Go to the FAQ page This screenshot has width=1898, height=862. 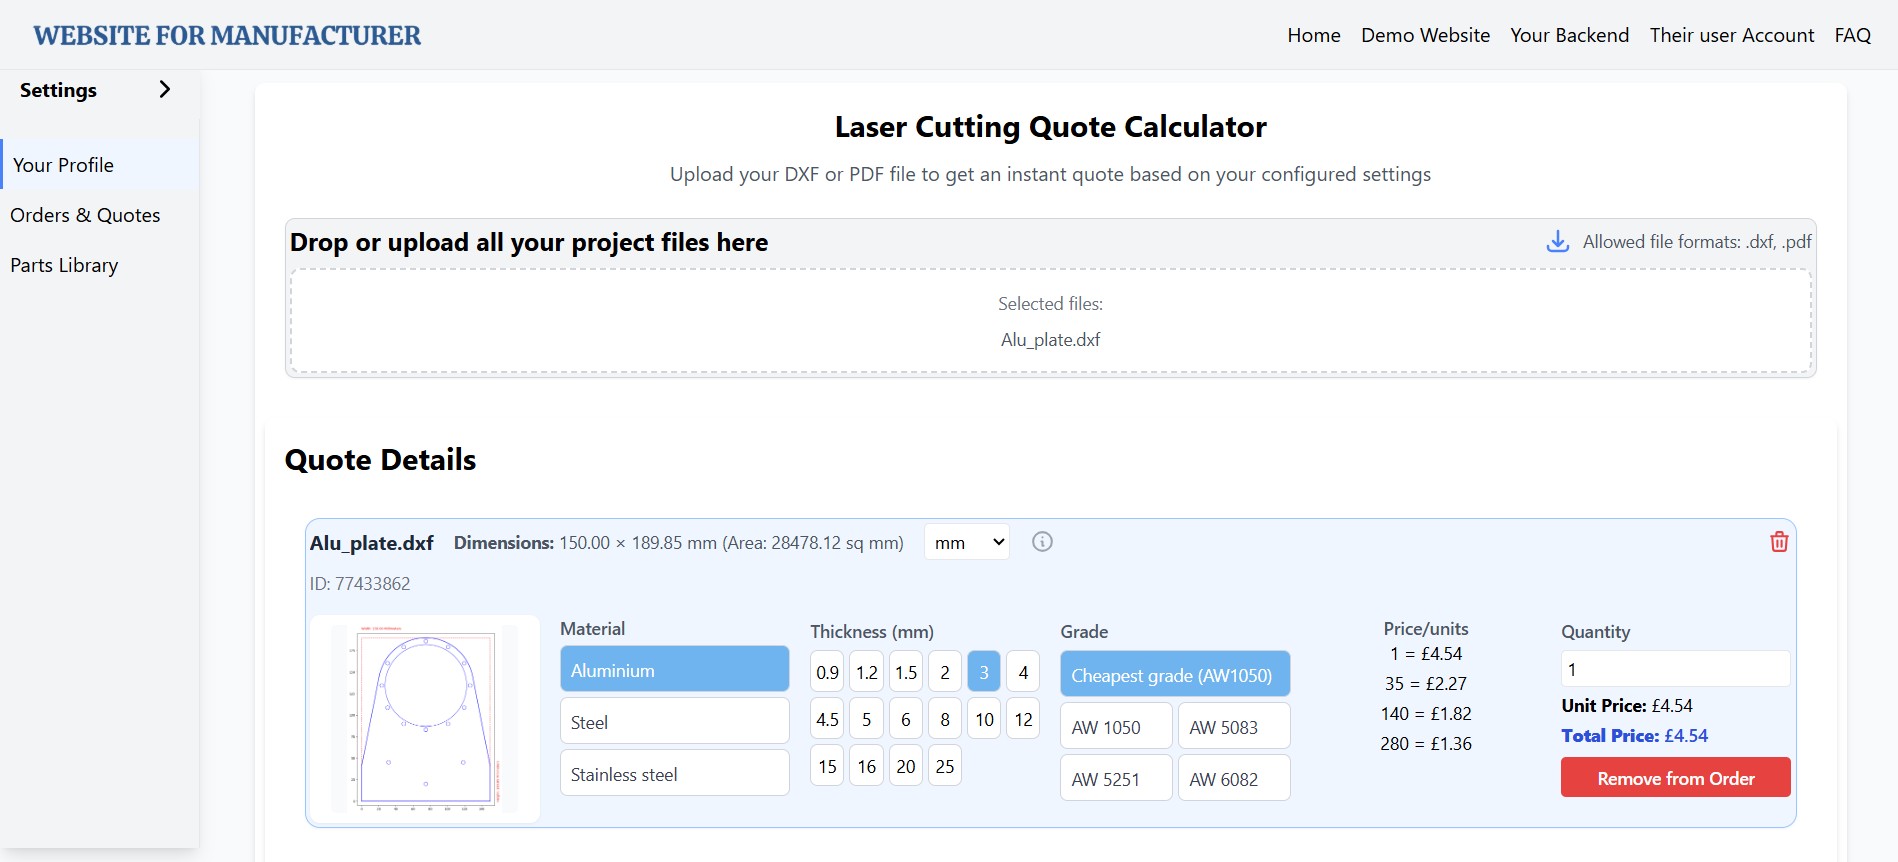click(1852, 35)
